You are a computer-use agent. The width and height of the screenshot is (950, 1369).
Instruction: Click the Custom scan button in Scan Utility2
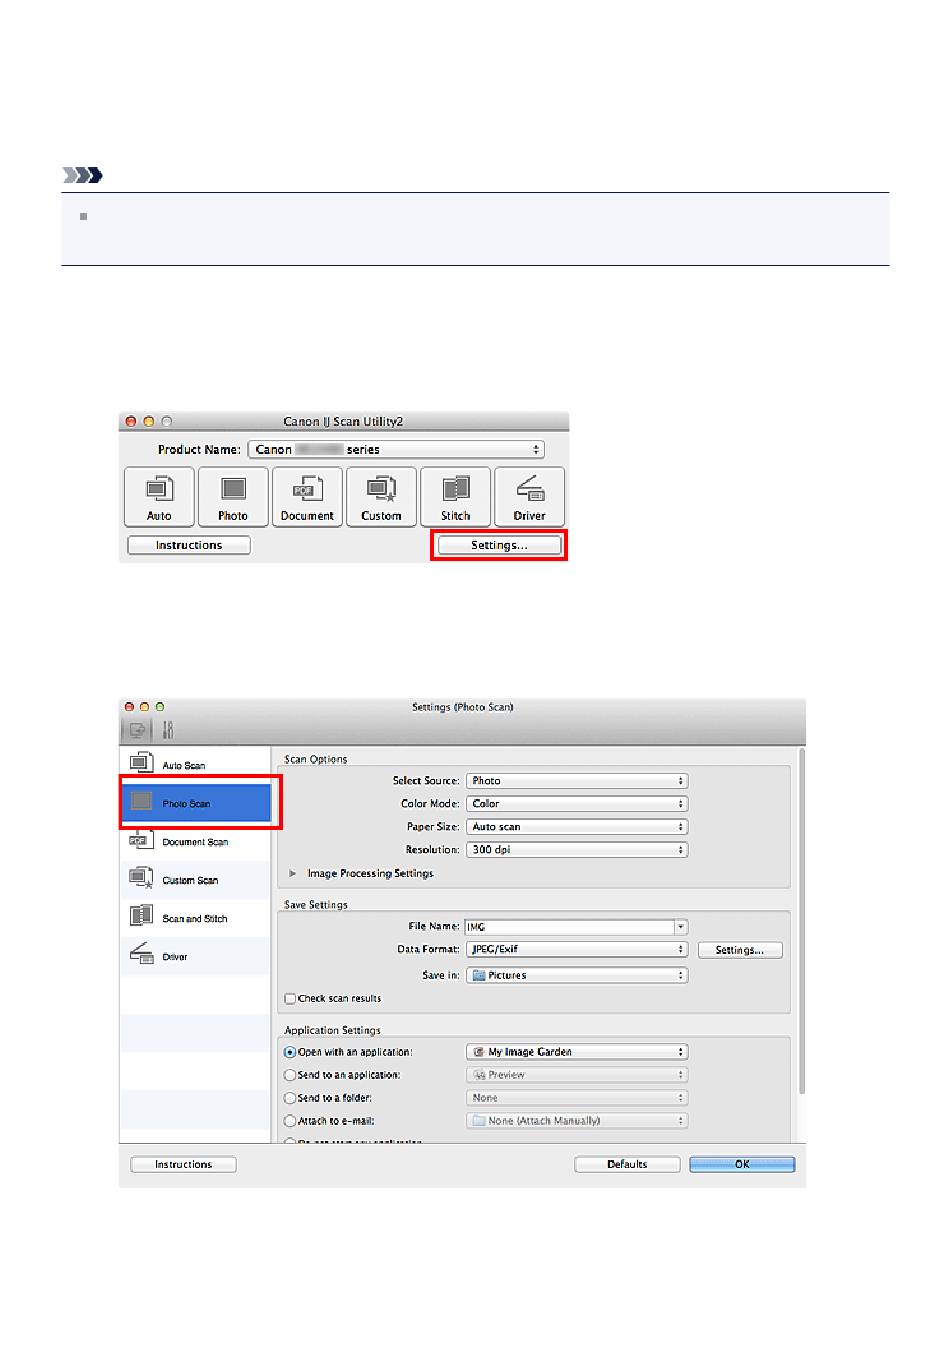pyautogui.click(x=381, y=496)
